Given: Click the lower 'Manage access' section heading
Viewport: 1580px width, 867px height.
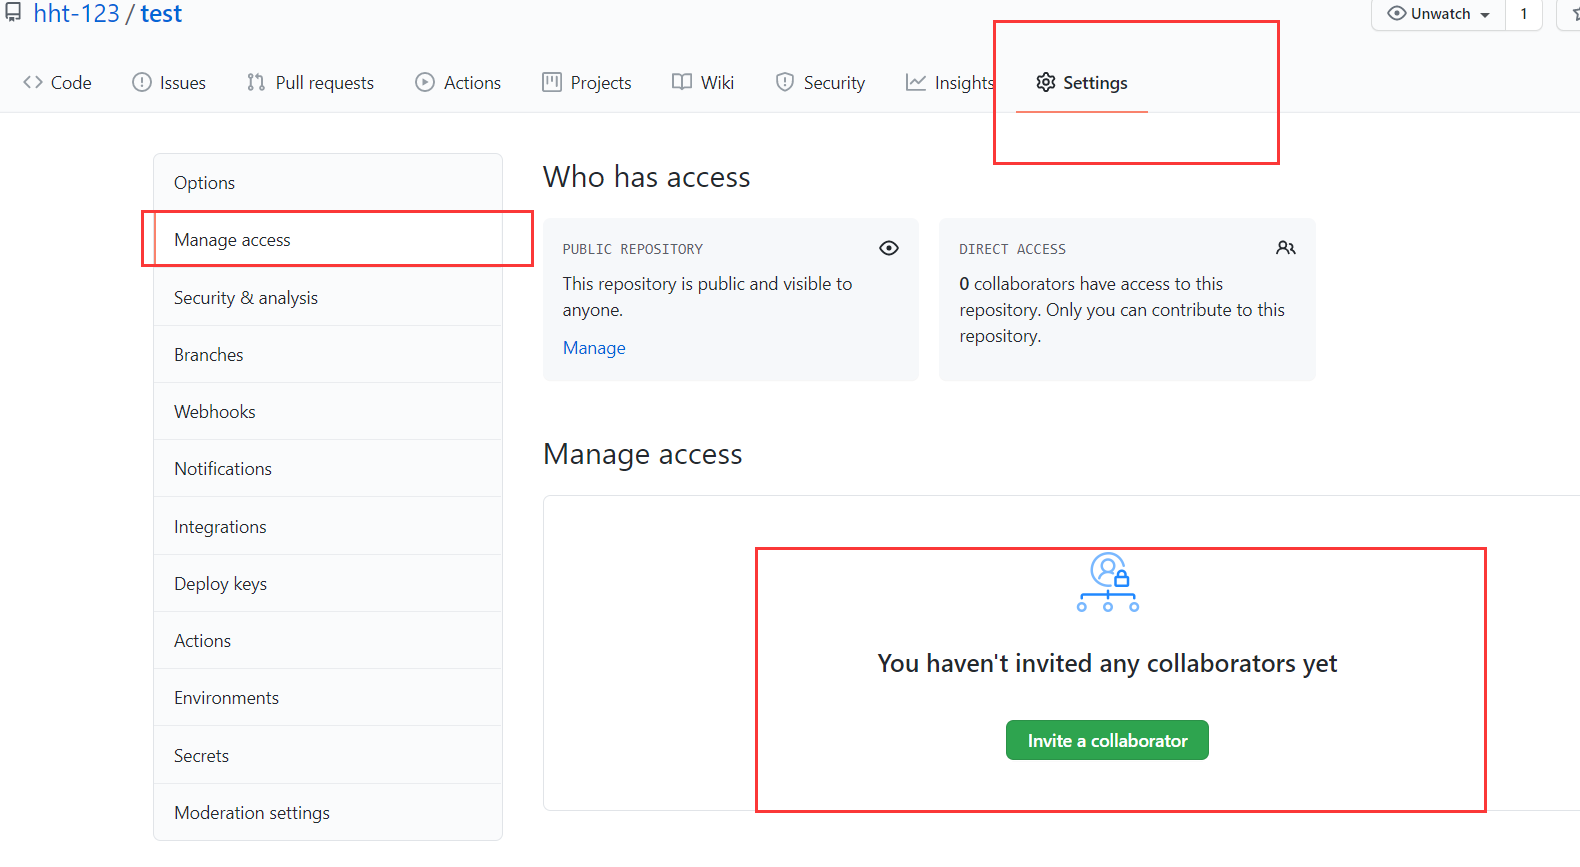Looking at the screenshot, I should click(642, 454).
